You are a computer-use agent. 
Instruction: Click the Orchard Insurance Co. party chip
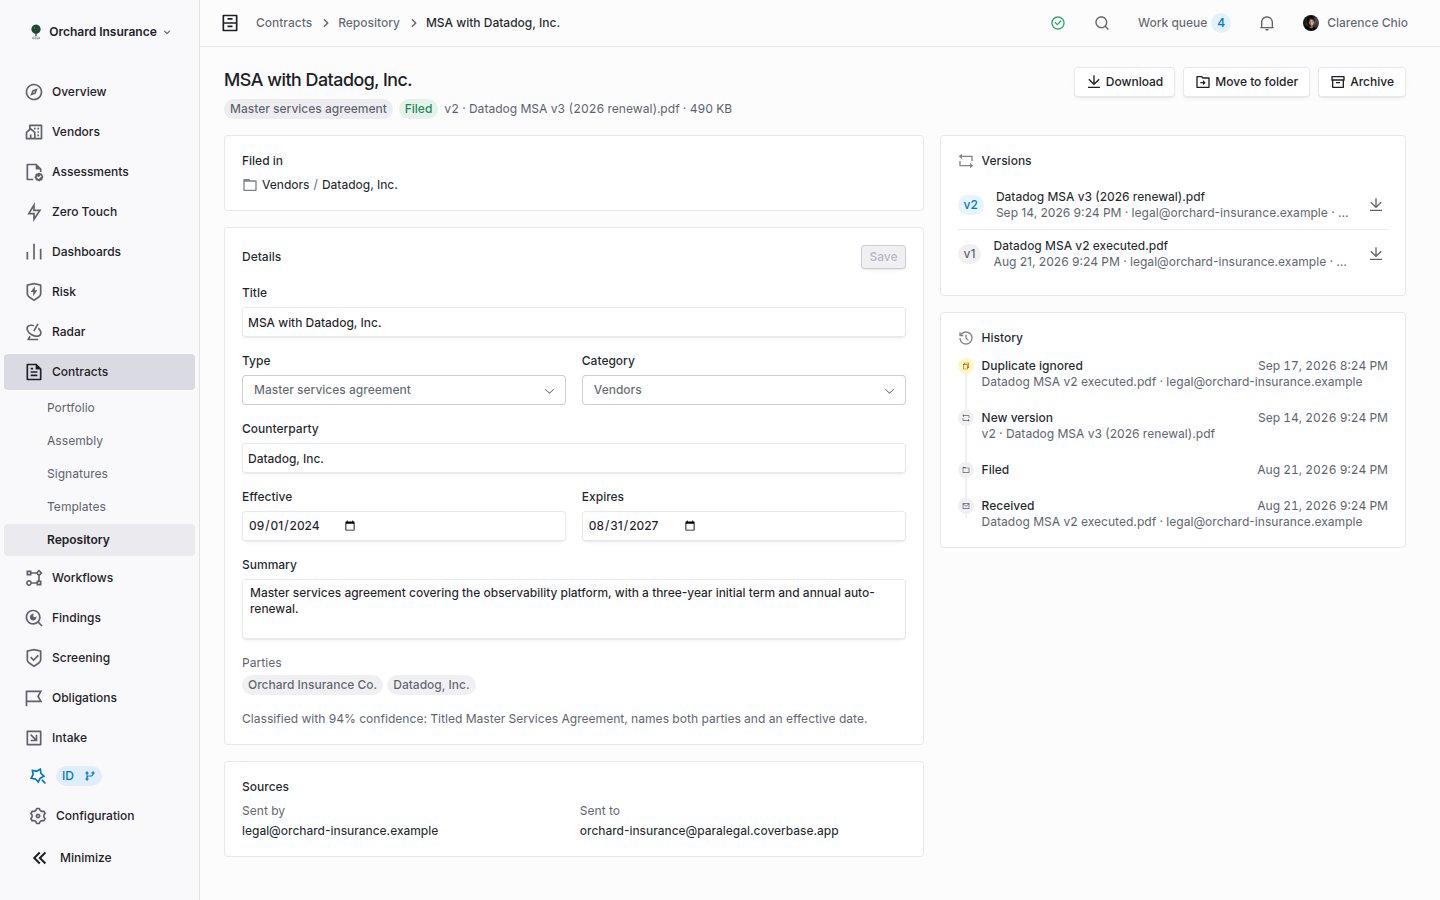(x=312, y=685)
